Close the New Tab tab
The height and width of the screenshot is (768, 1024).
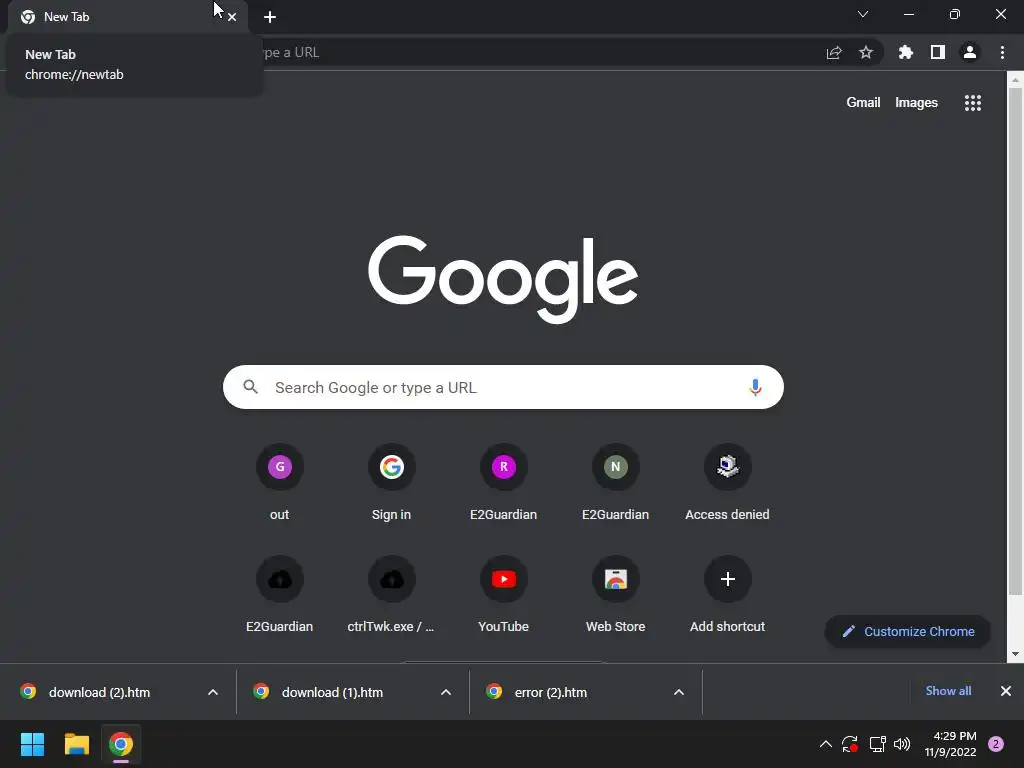pyautogui.click(x=232, y=17)
